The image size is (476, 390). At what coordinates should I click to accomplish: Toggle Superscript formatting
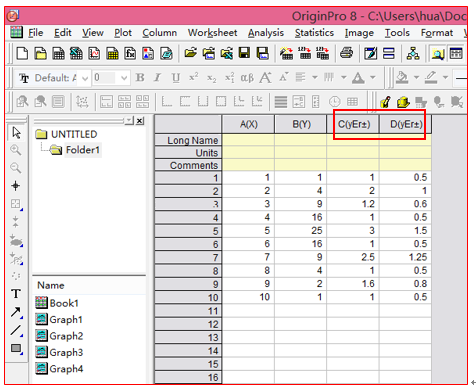coord(194,77)
